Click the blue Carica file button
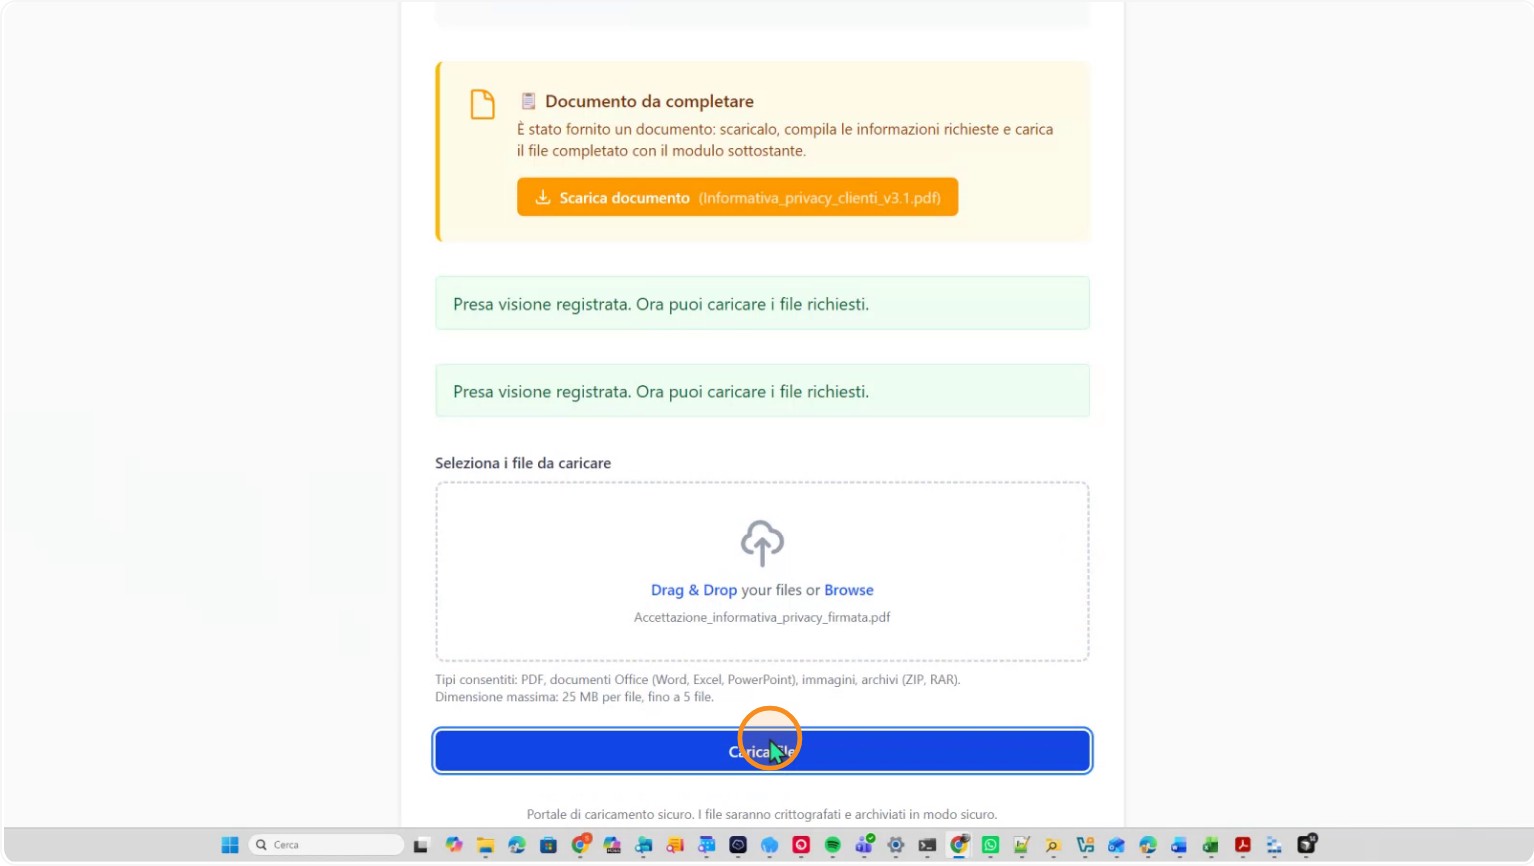 [x=762, y=751]
